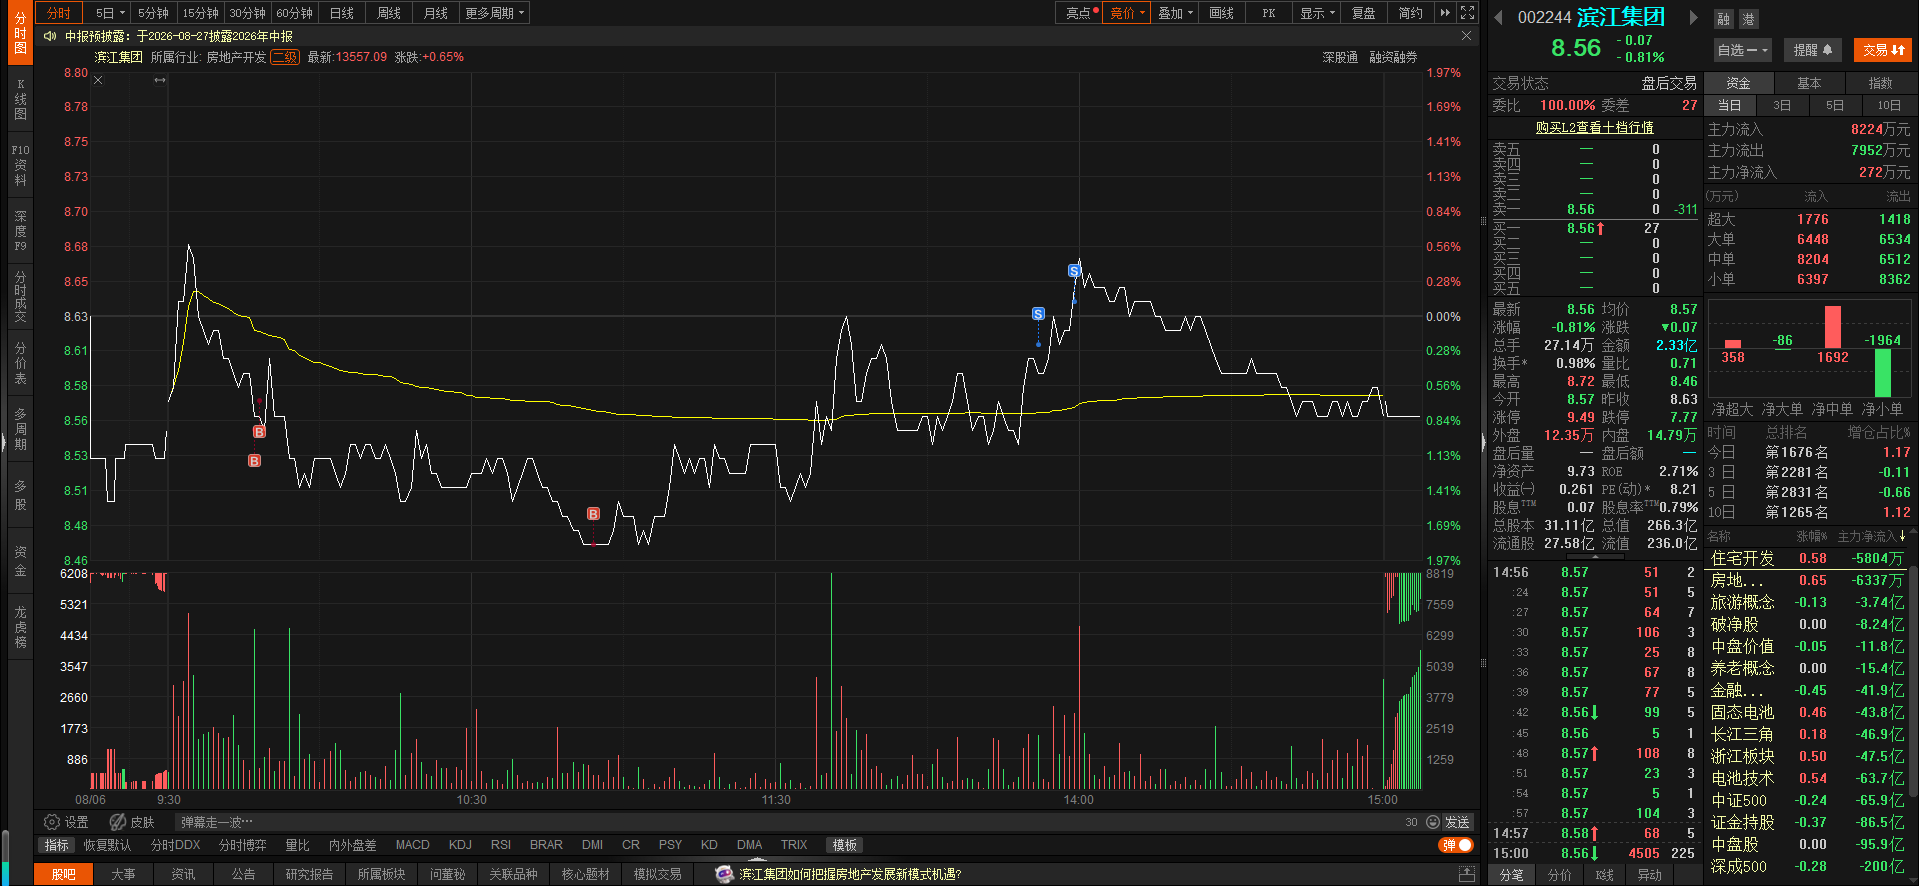
Task: Switch to 分价 tab below tick list
Action: coord(1559,875)
